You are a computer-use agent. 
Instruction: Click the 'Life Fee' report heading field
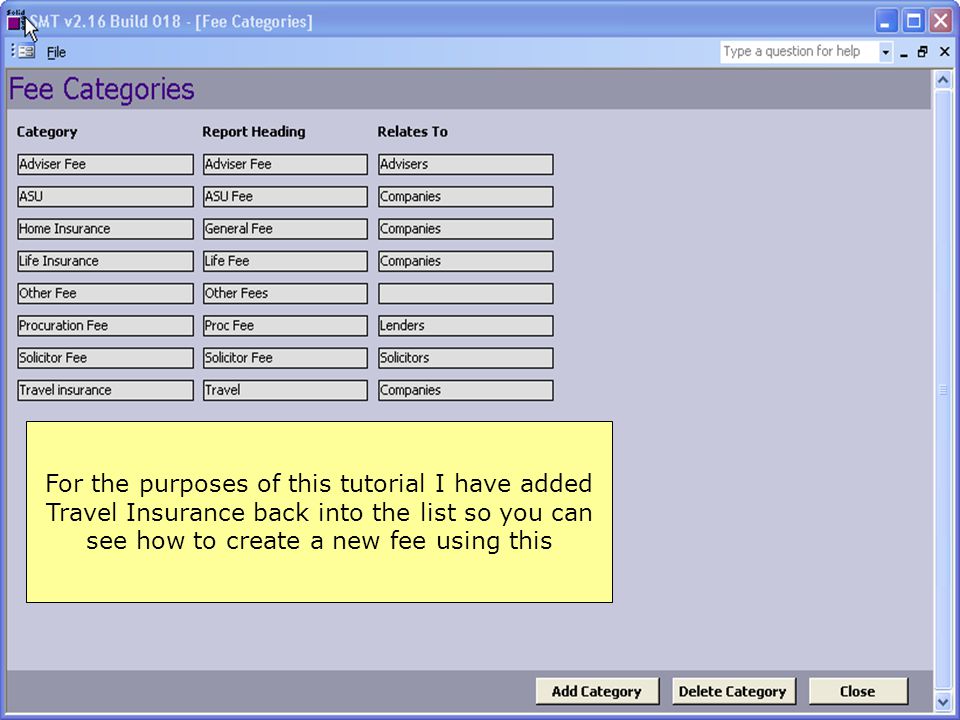[285, 261]
